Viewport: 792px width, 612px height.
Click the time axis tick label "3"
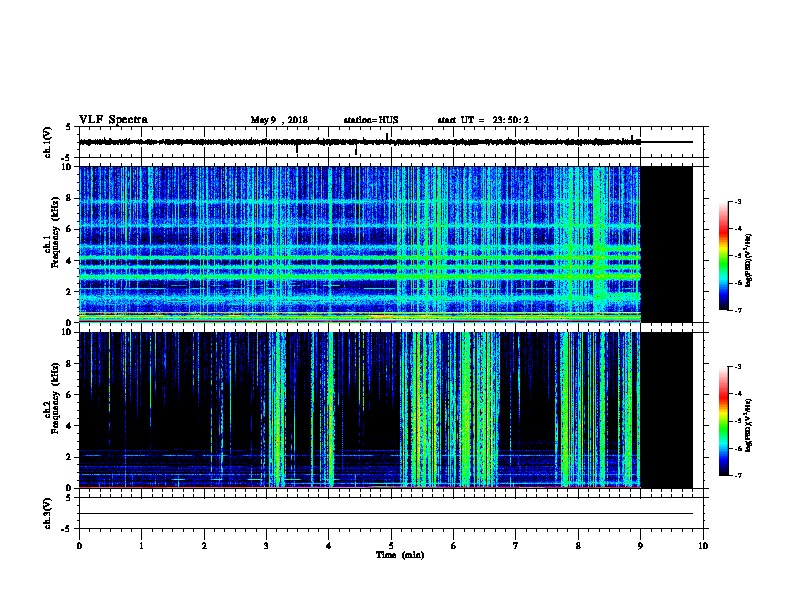click(x=266, y=546)
